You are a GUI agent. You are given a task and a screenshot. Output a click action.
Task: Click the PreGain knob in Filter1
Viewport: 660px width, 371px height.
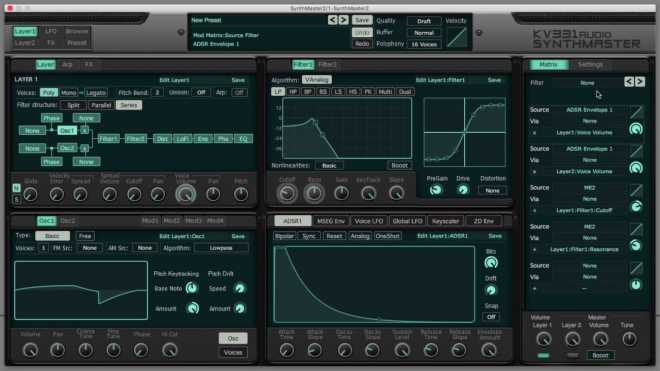pyautogui.click(x=436, y=190)
